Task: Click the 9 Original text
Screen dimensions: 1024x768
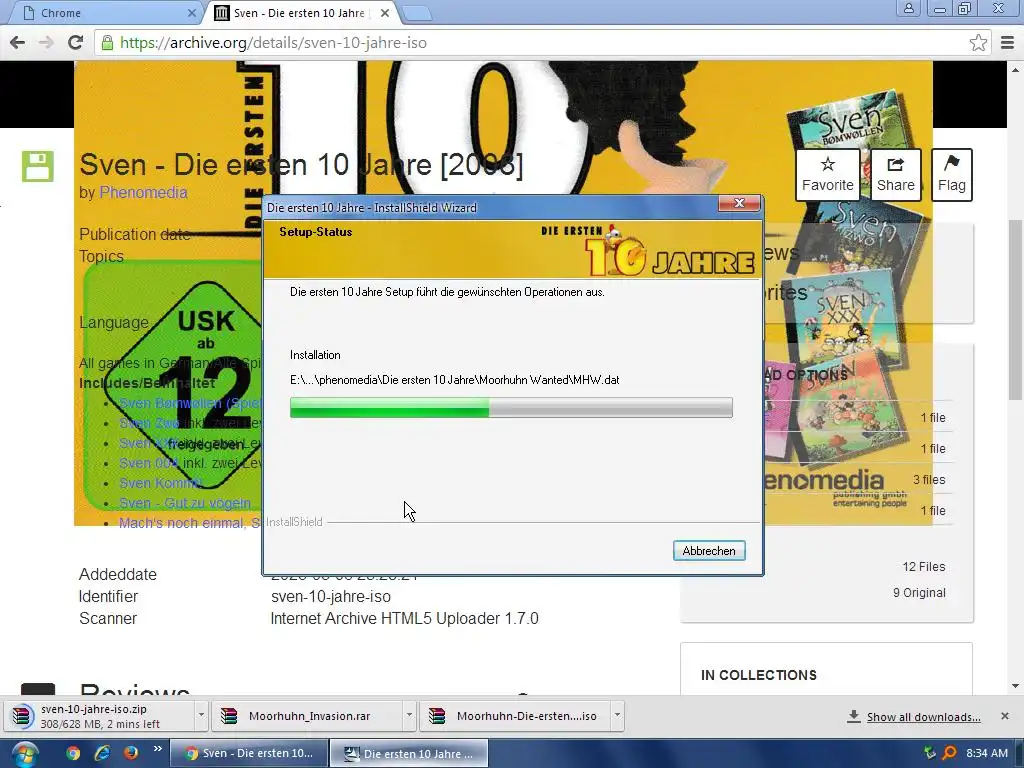Action: click(919, 593)
